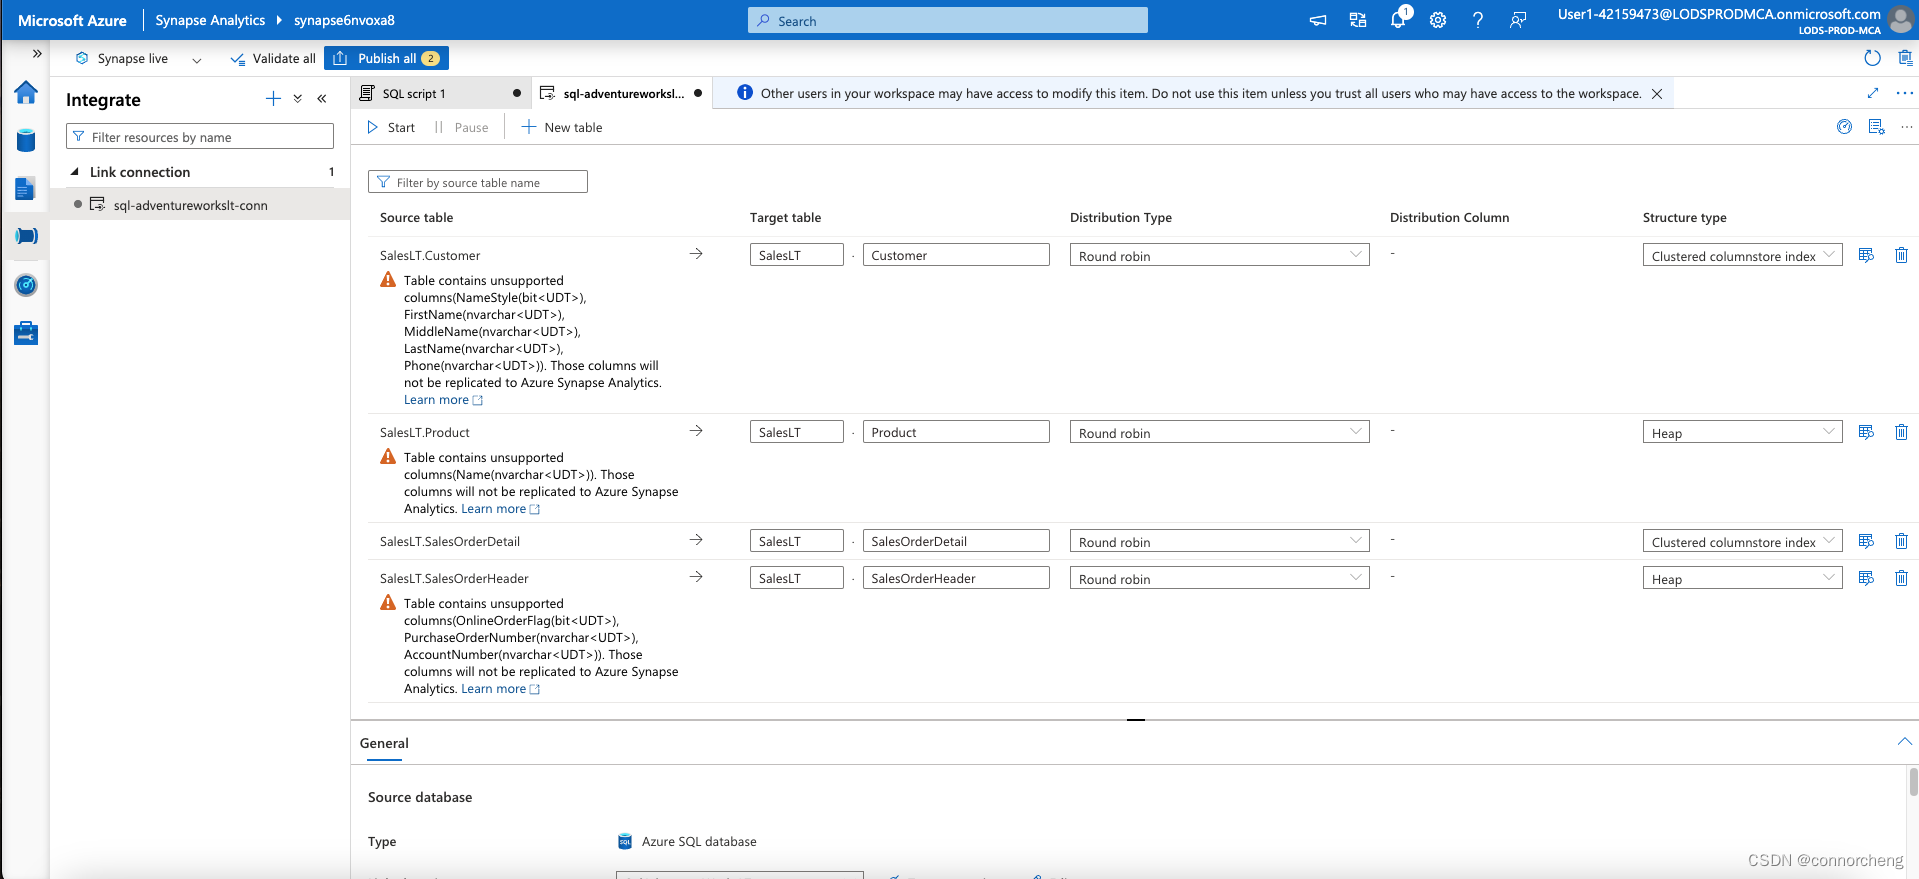Edit the Customer target table name field
The height and width of the screenshot is (879, 1919).
(956, 255)
